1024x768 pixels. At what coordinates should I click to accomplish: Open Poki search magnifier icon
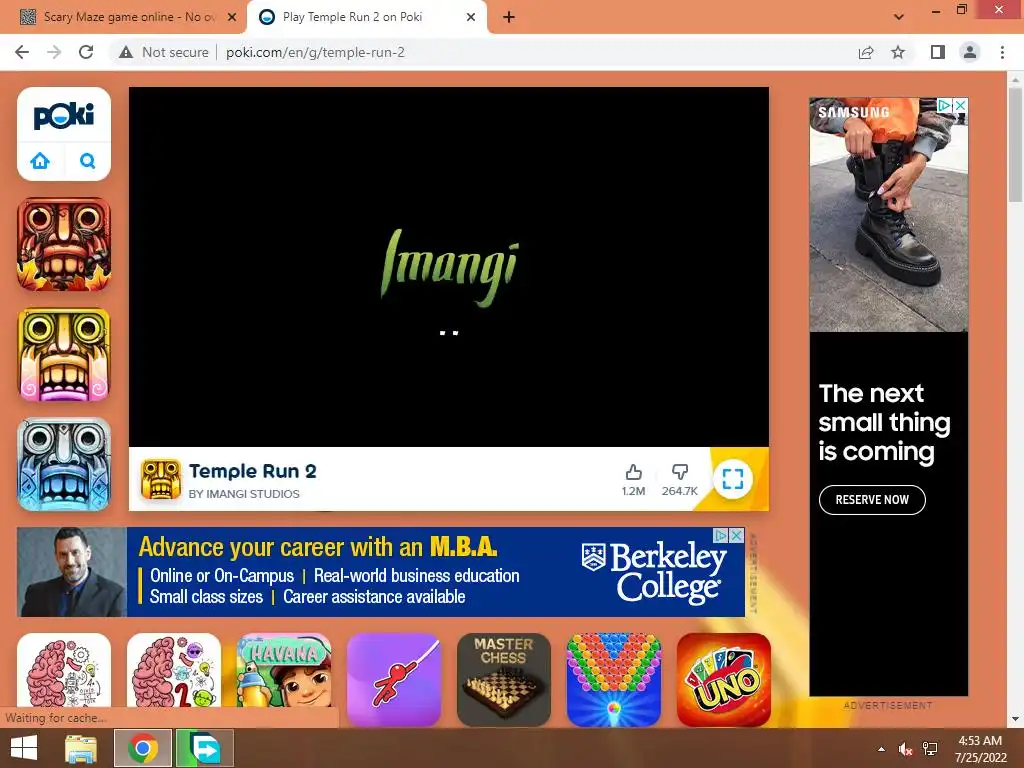(x=88, y=161)
